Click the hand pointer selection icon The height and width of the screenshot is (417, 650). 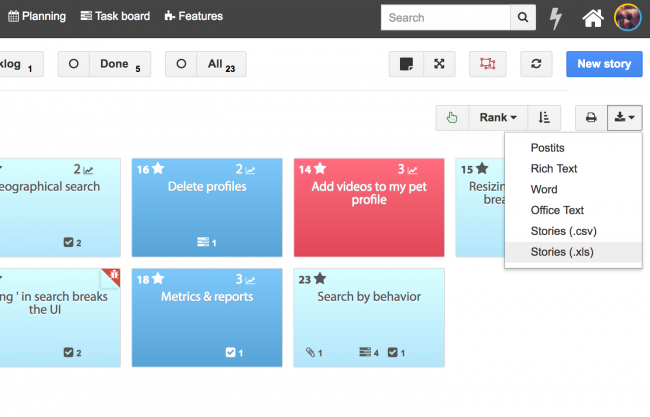point(452,117)
